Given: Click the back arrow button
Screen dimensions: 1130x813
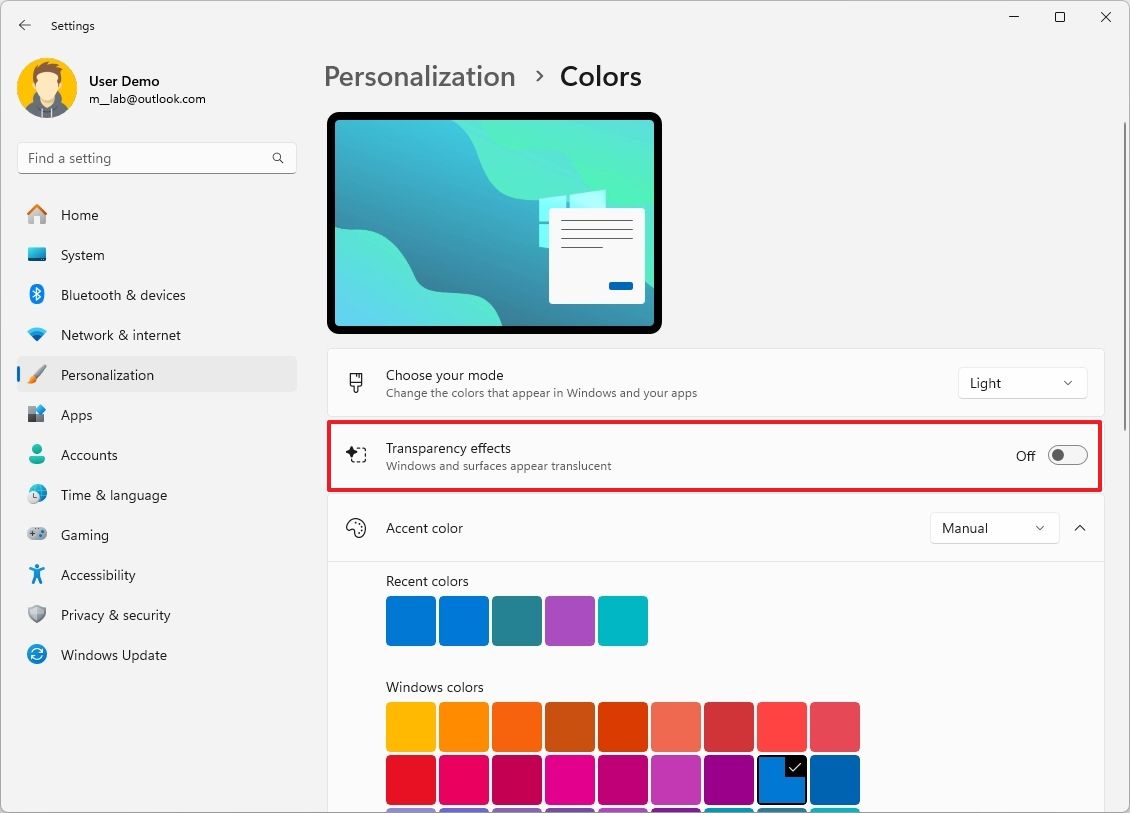Looking at the screenshot, I should [x=24, y=25].
